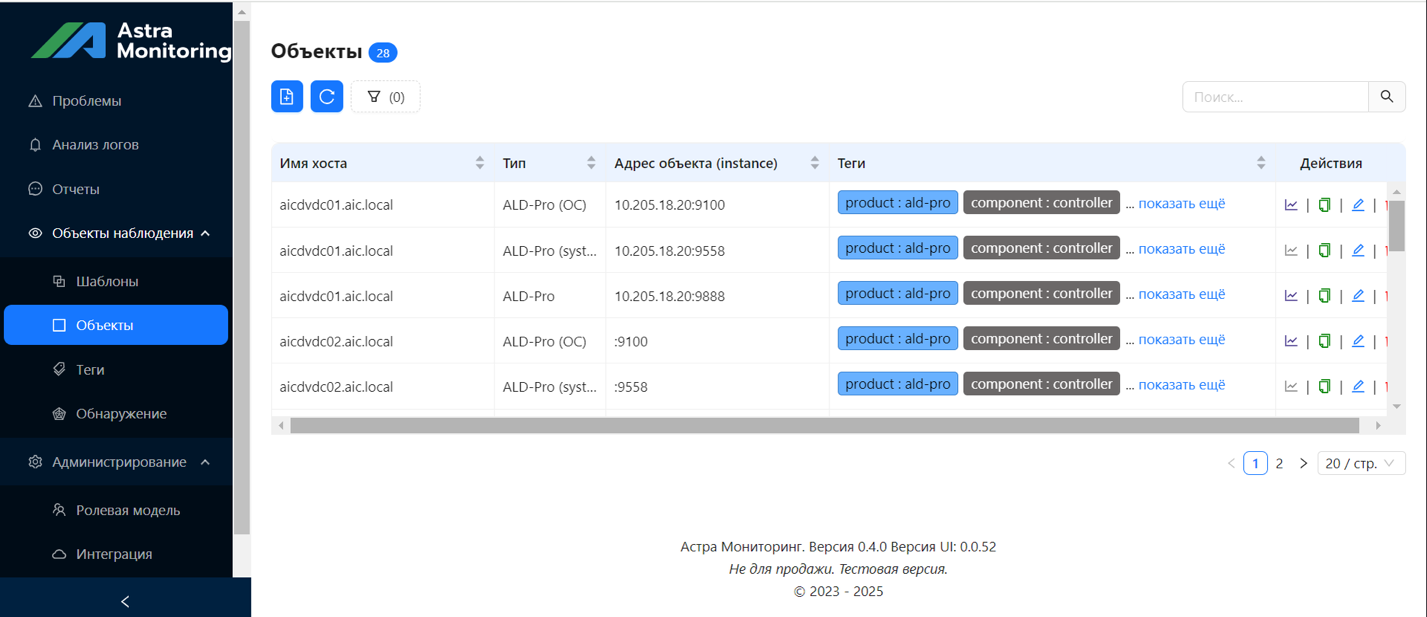Click the search magnifier icon

(1387, 97)
